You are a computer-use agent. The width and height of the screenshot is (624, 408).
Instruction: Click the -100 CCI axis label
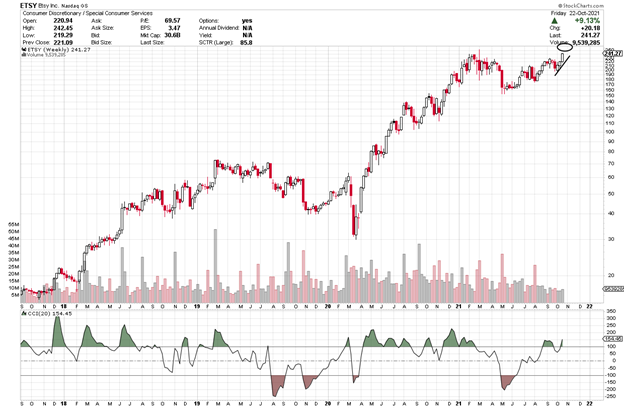pyautogui.click(x=611, y=375)
